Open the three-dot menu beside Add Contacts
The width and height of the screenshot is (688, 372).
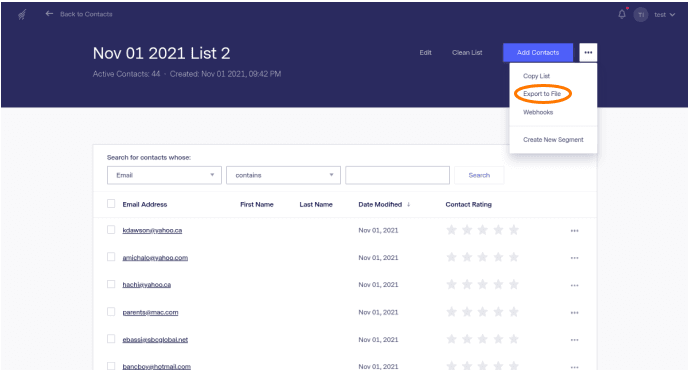pos(588,53)
